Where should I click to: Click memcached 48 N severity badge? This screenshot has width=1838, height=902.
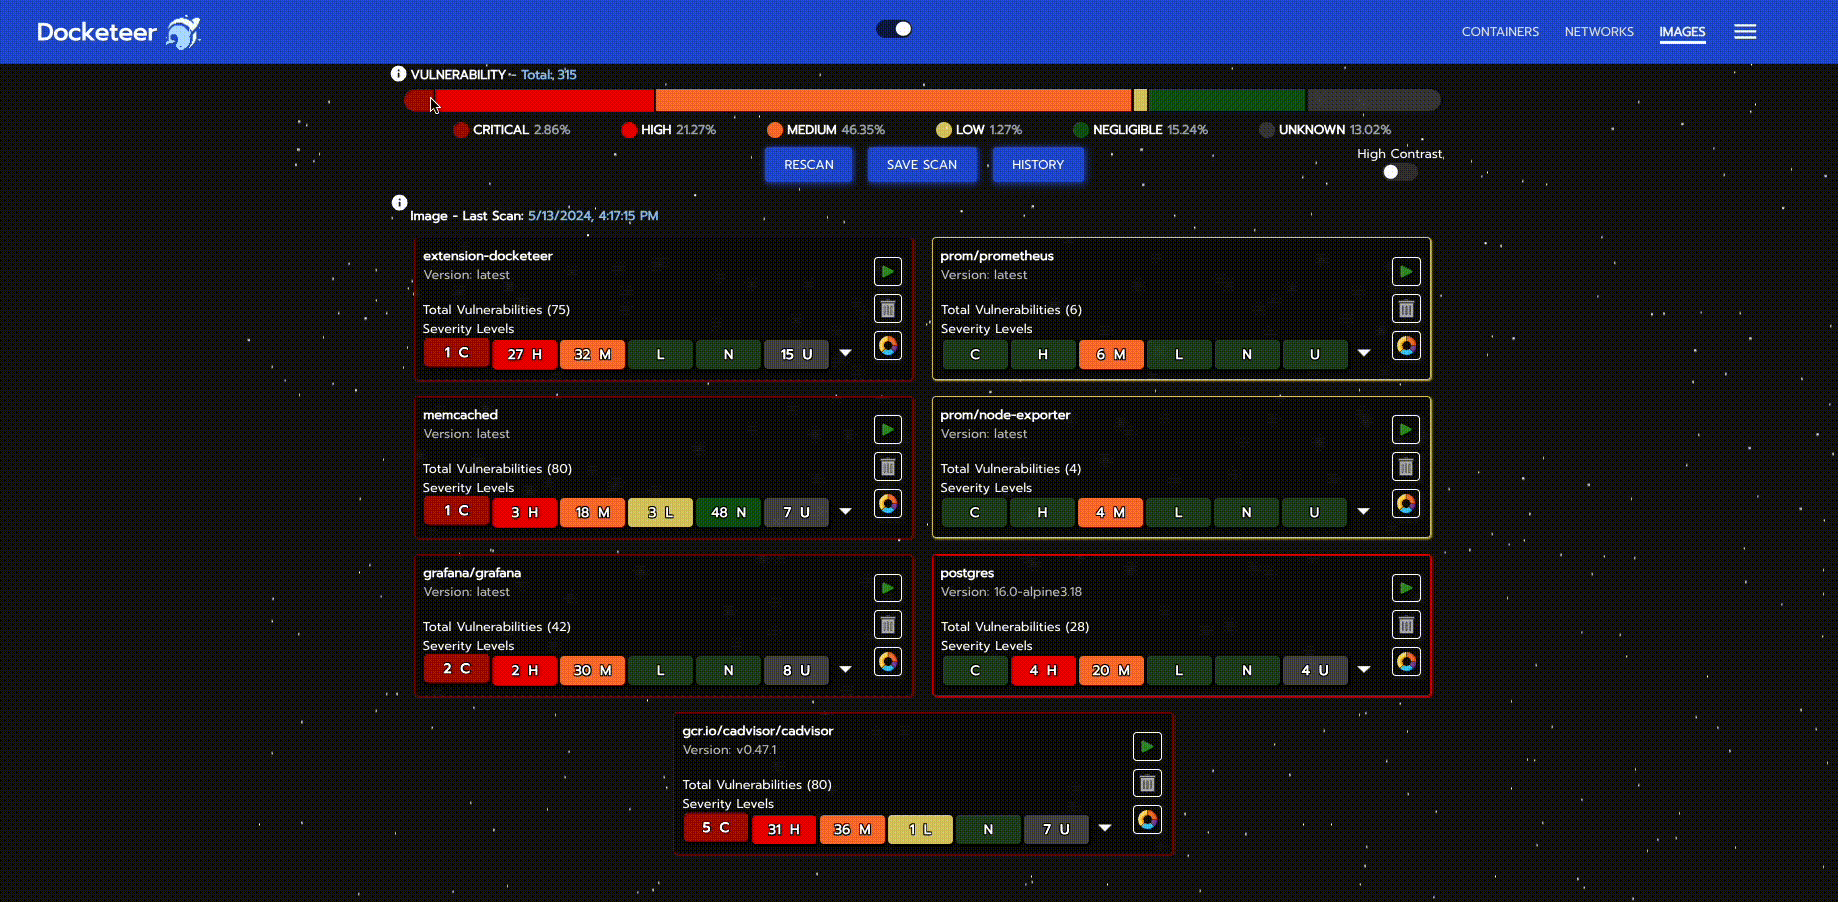pos(728,512)
